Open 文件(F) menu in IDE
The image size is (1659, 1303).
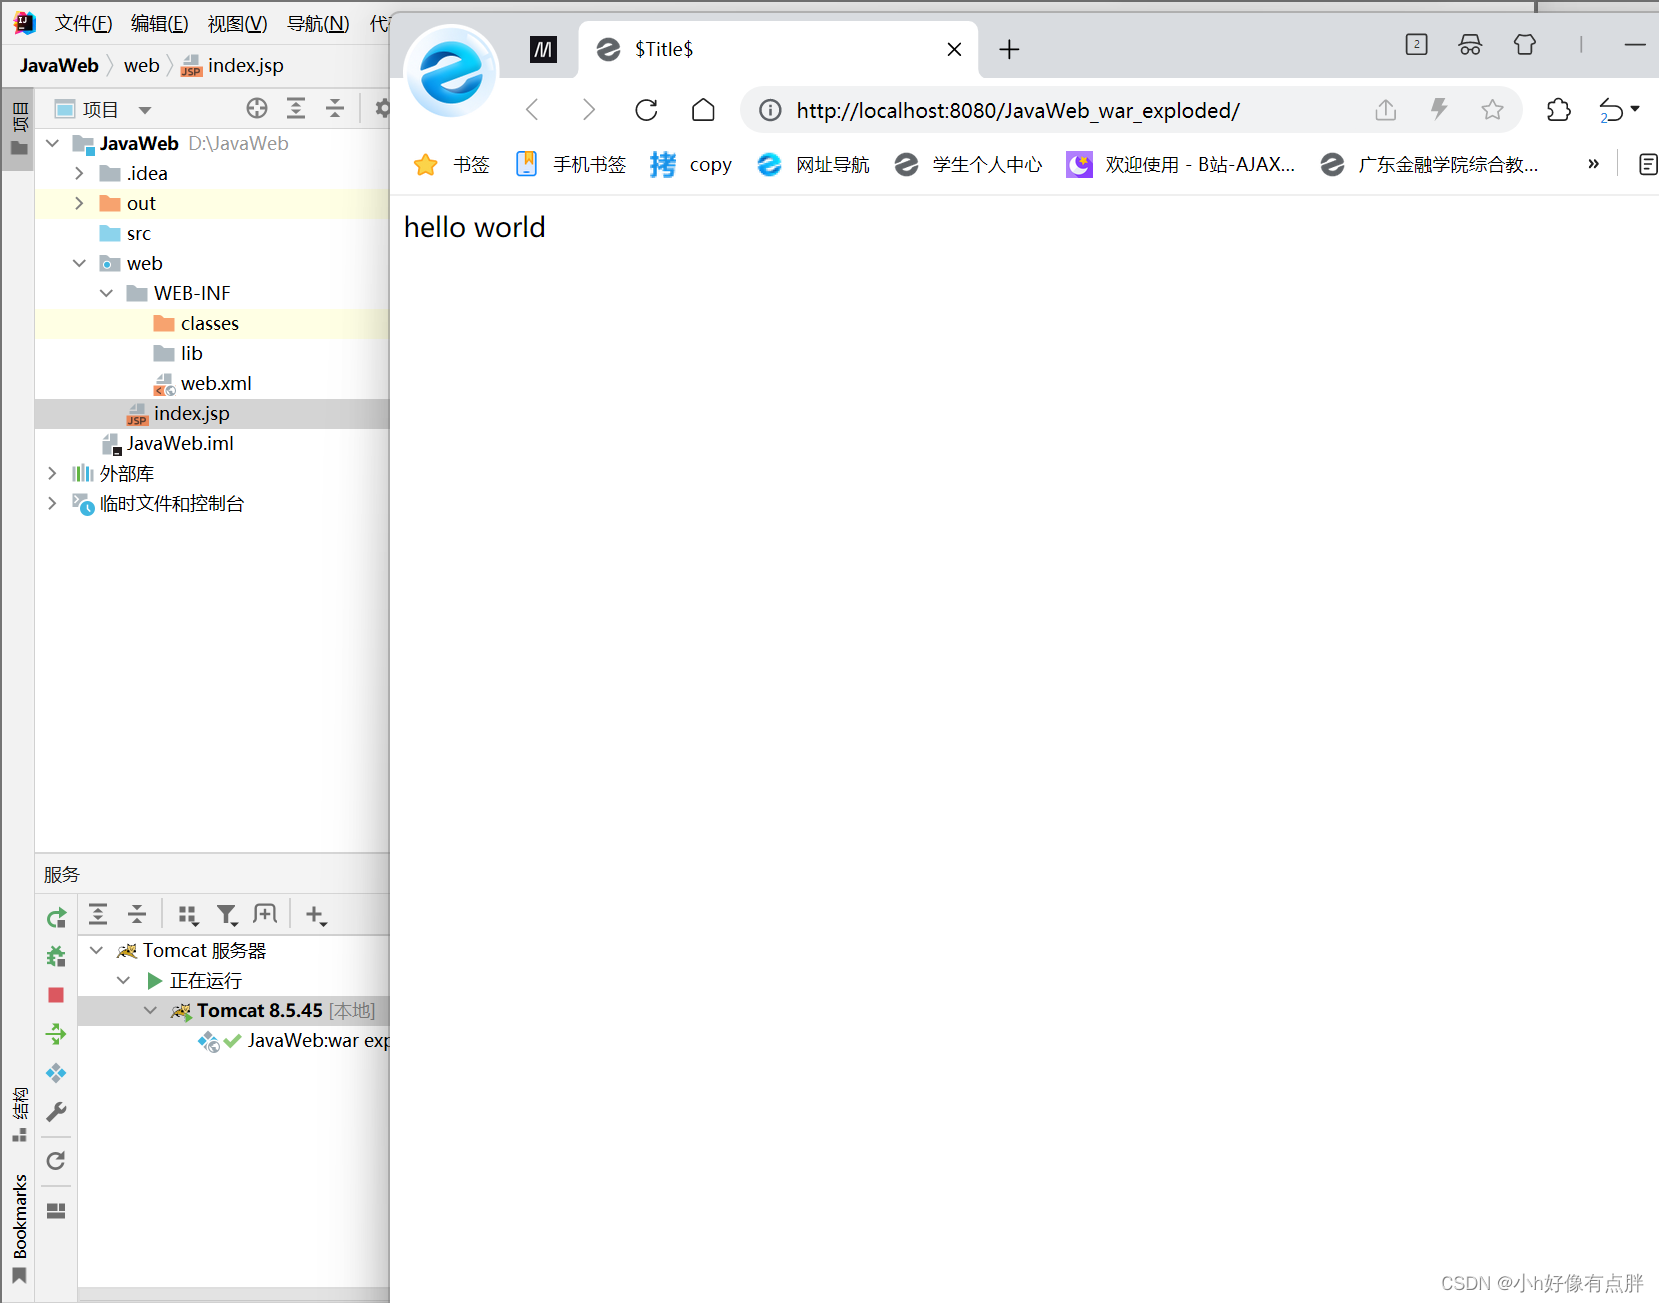pyautogui.click(x=83, y=23)
